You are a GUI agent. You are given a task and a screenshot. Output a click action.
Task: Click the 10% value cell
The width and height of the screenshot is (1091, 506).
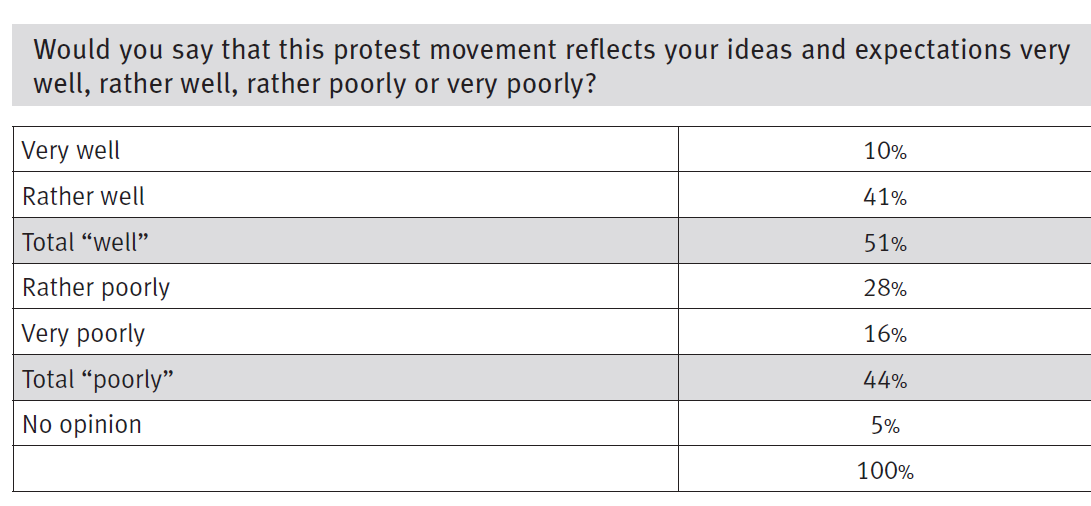point(885,152)
